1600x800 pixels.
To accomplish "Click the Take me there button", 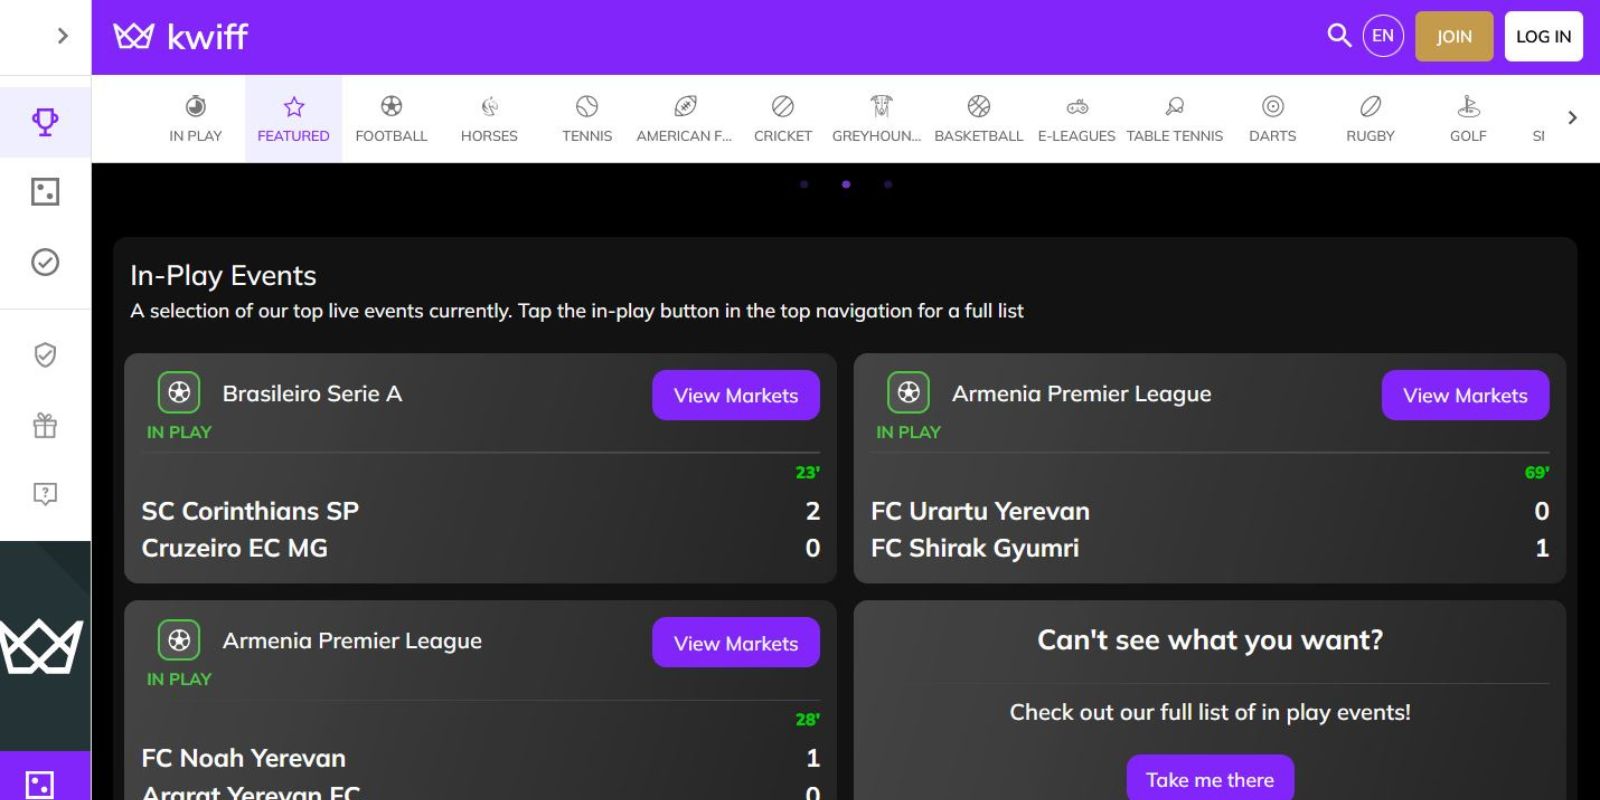I will coord(1210,778).
